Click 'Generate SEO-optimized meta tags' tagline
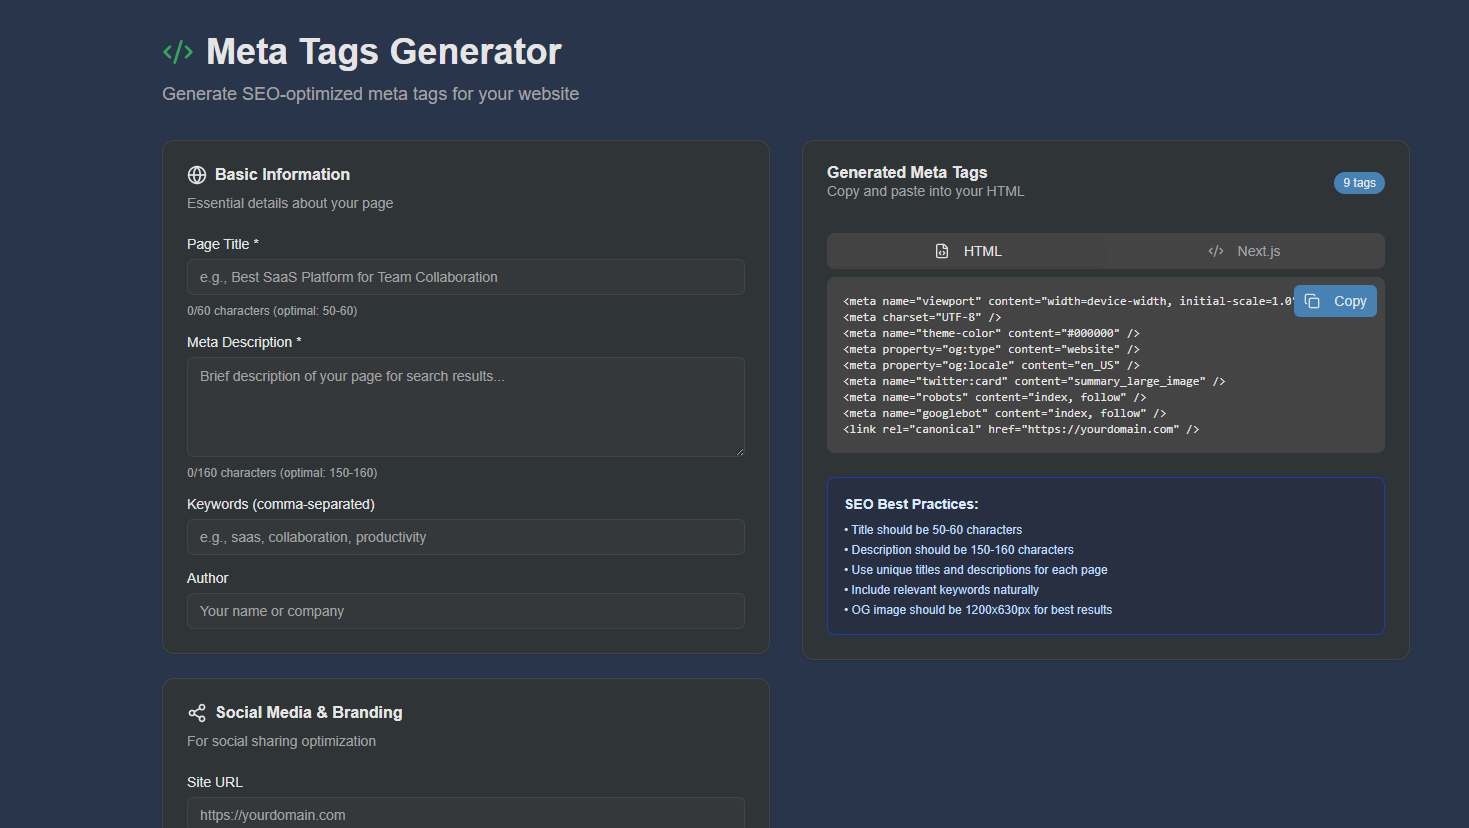1469x828 pixels. (x=371, y=94)
